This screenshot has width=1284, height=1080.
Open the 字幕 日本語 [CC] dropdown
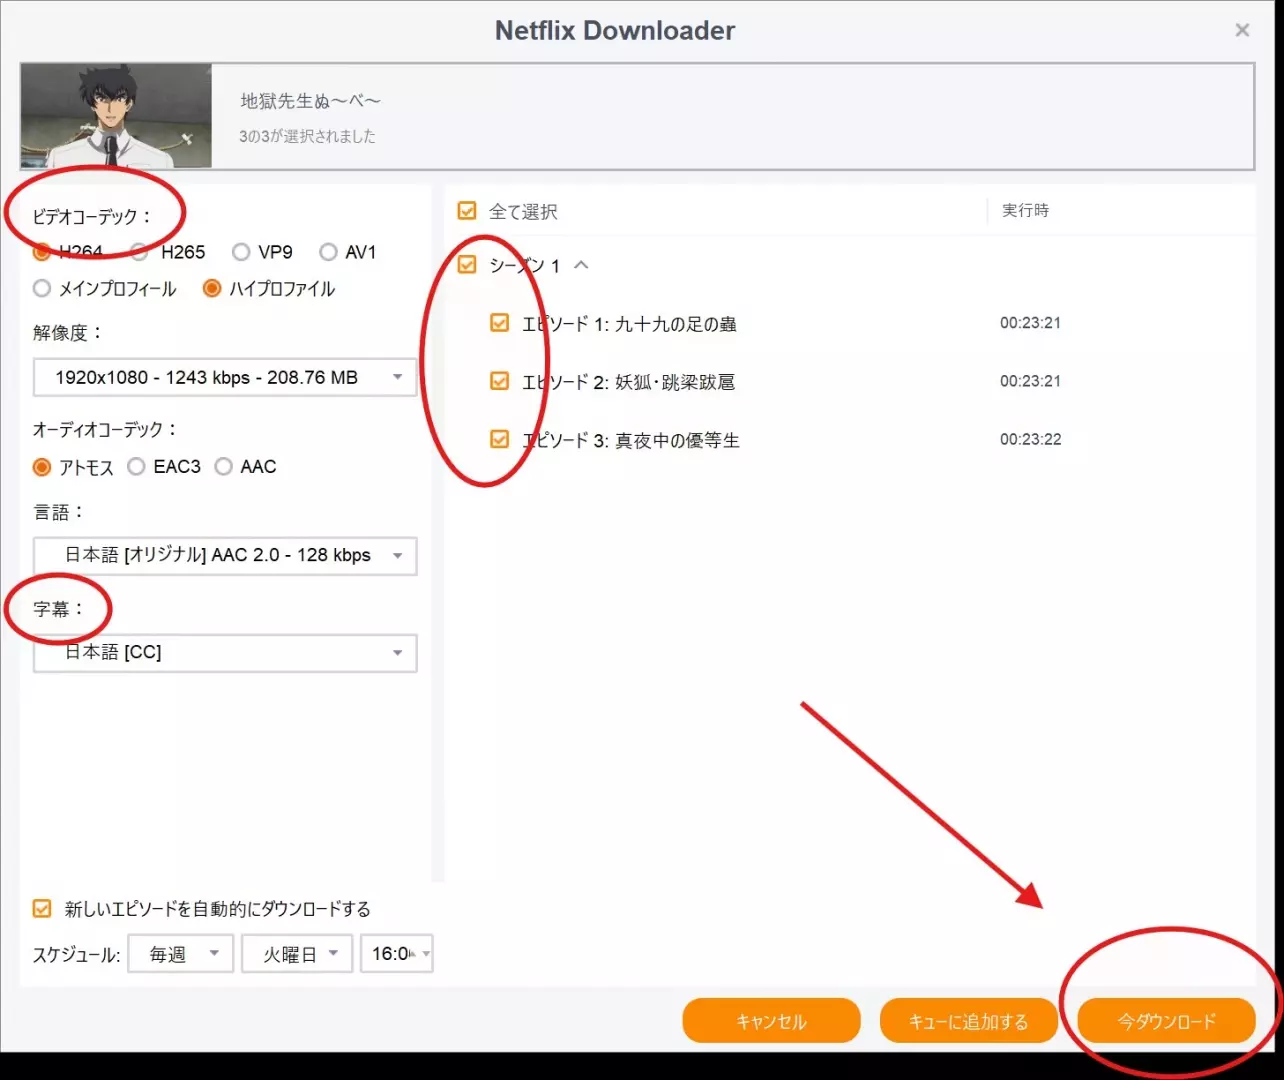[x=225, y=653]
